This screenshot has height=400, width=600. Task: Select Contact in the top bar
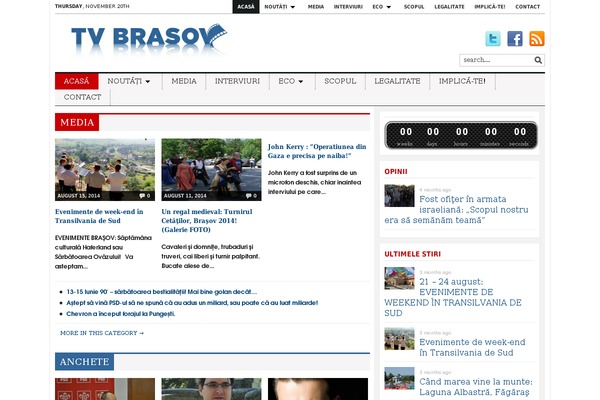(x=528, y=7)
